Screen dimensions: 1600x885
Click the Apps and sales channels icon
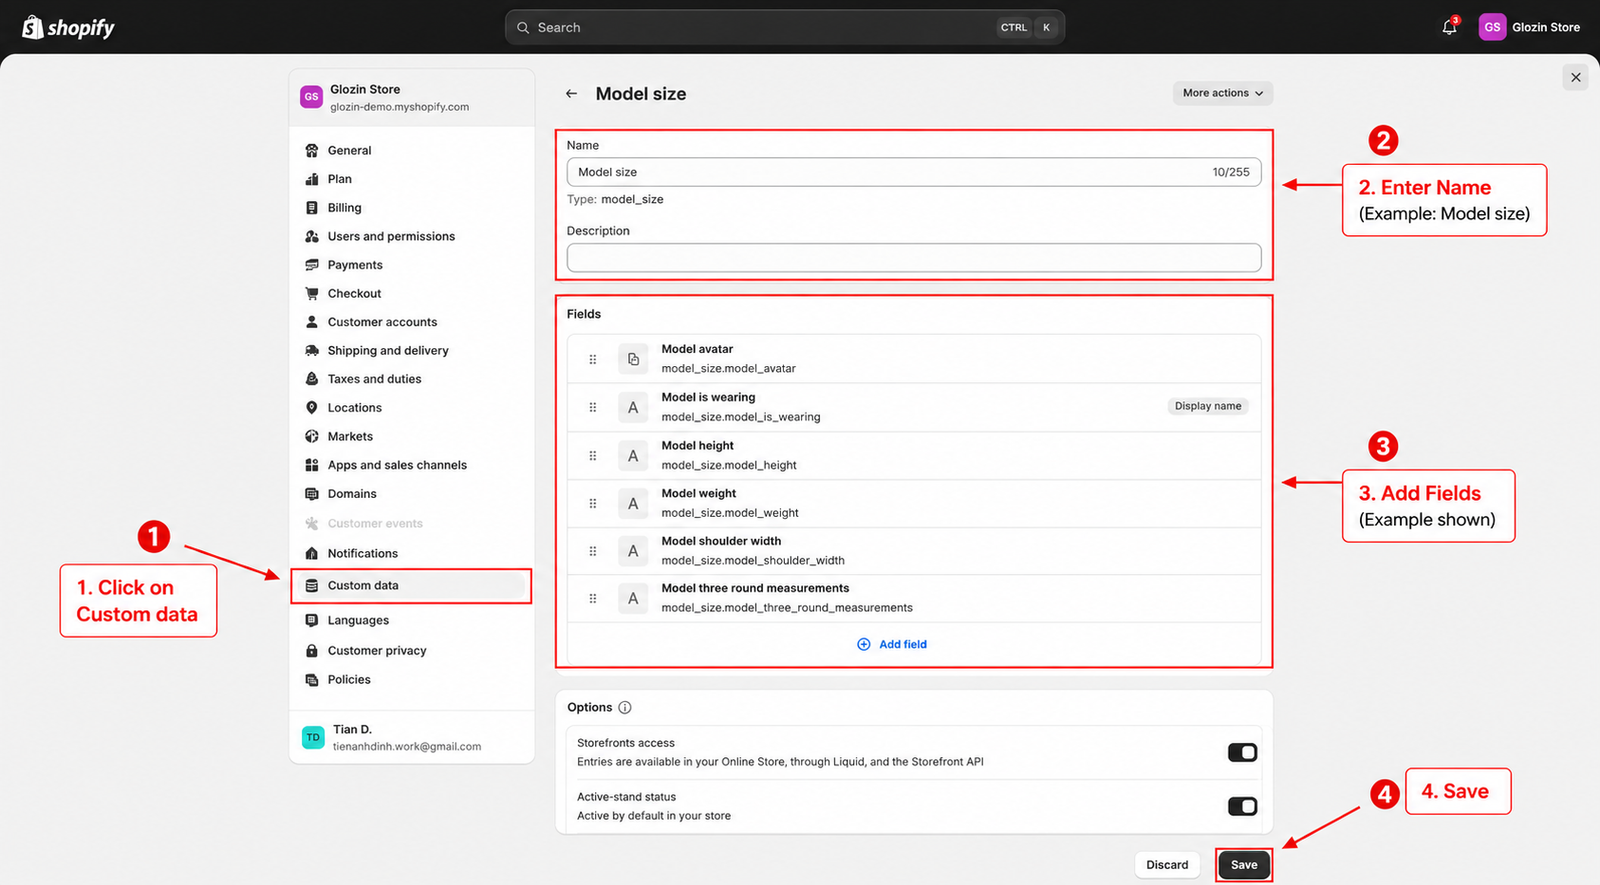click(x=312, y=465)
